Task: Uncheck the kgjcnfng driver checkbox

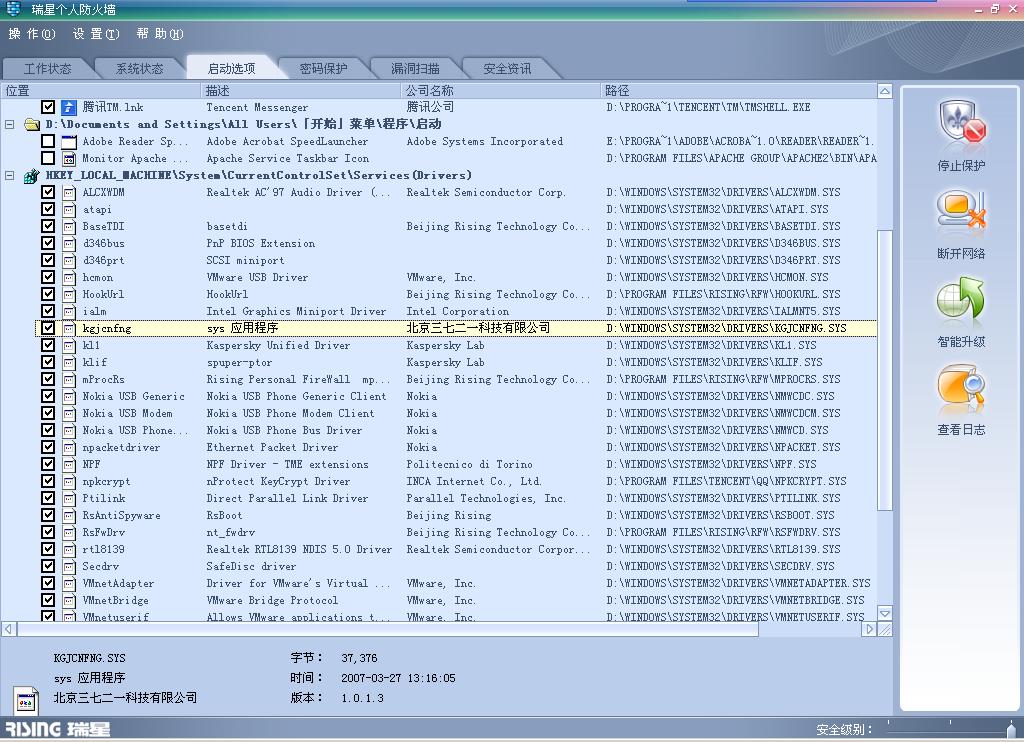Action: [x=48, y=327]
